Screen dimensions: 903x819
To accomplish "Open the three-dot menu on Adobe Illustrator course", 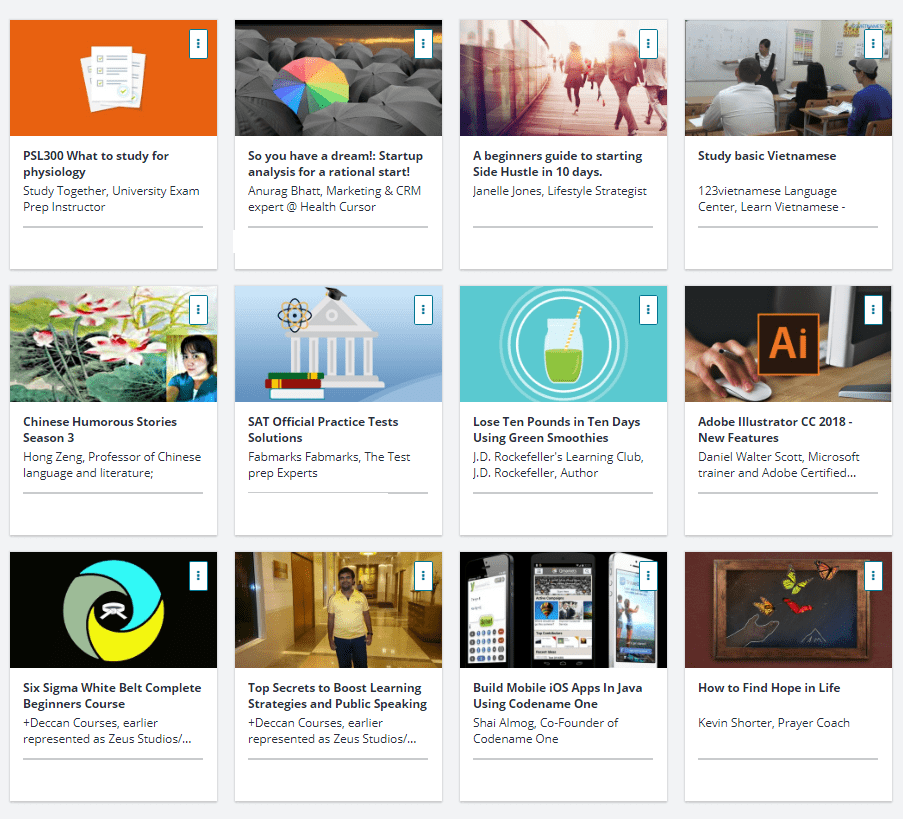I will click(x=873, y=310).
